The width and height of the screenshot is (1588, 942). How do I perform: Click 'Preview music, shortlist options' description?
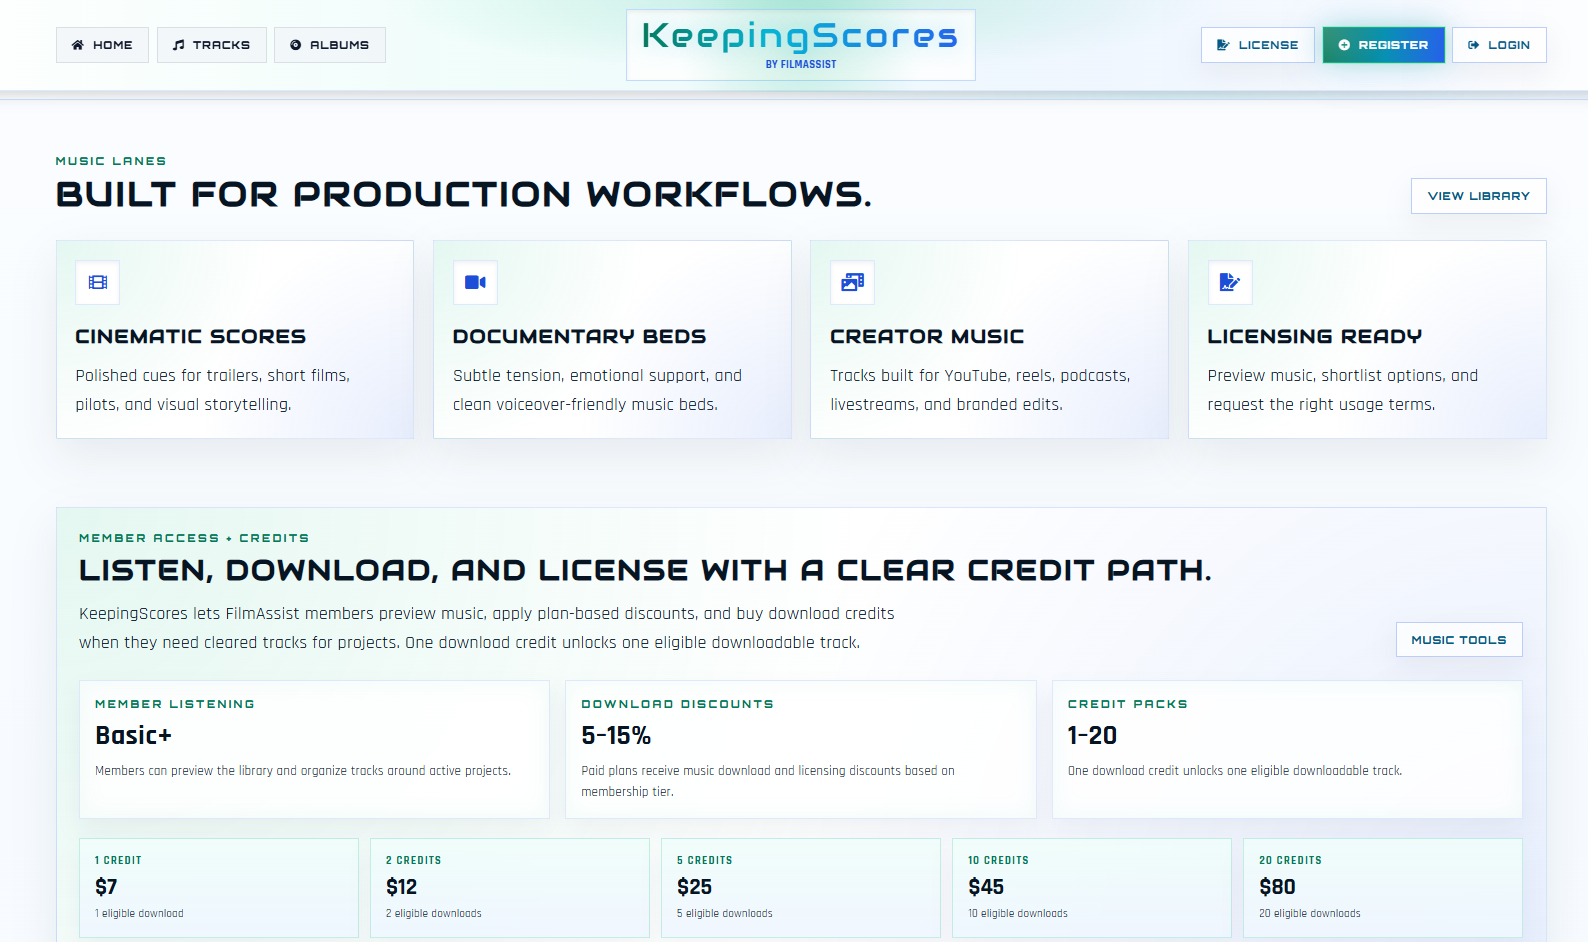[1342, 390]
